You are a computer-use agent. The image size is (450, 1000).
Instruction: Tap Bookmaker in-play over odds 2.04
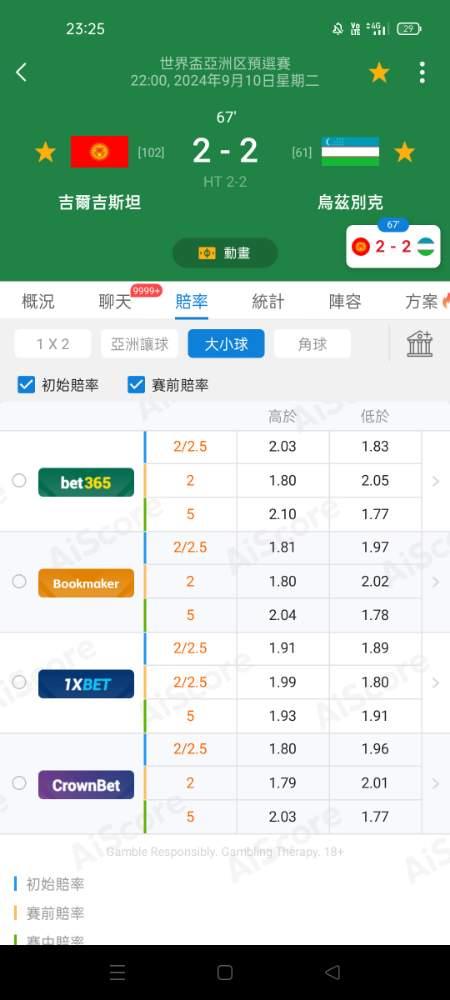(x=283, y=615)
